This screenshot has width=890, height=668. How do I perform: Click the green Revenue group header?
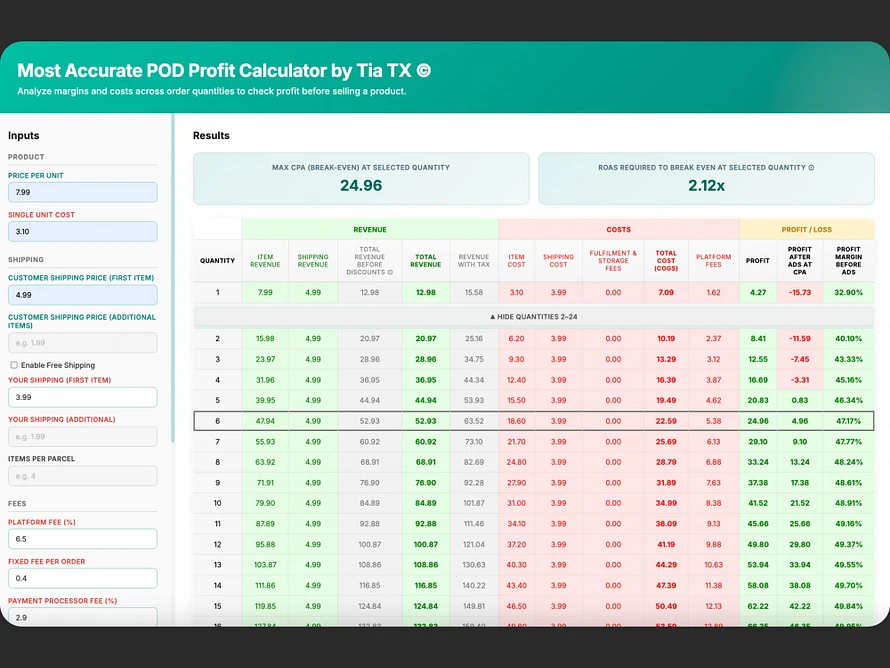click(x=370, y=229)
